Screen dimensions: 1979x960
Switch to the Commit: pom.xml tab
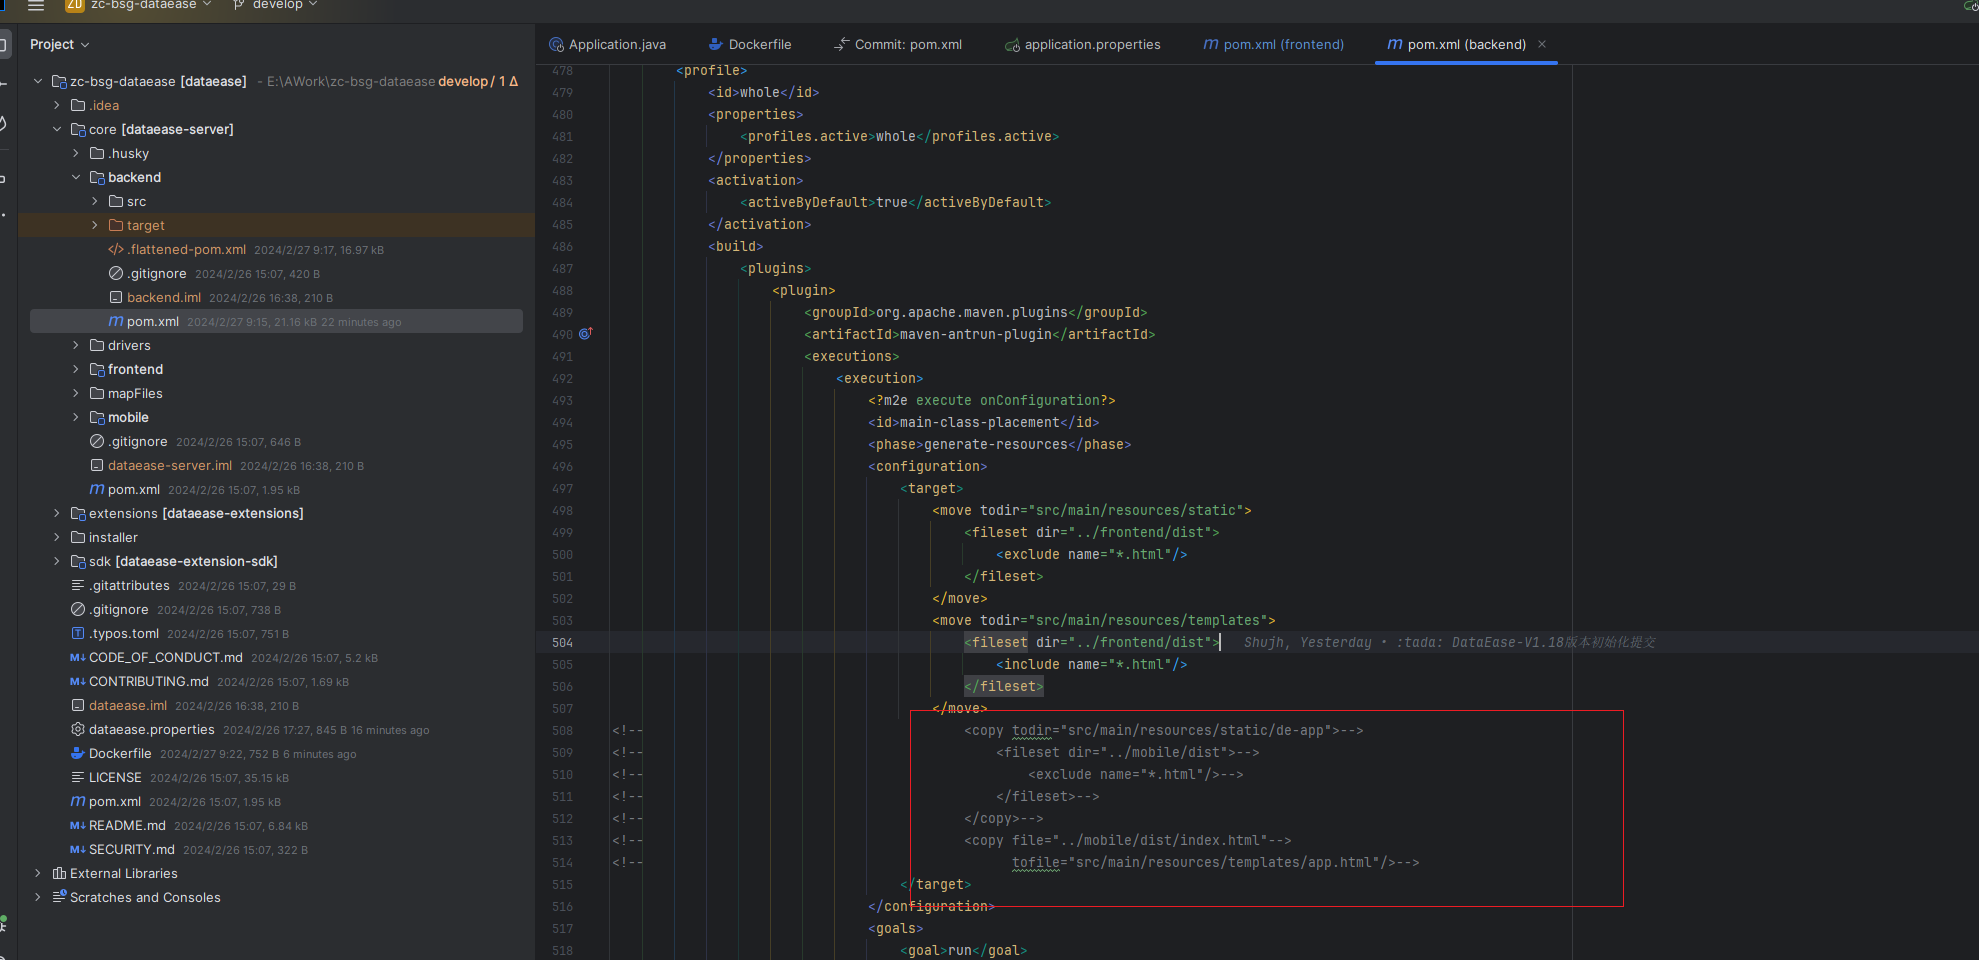pos(898,44)
